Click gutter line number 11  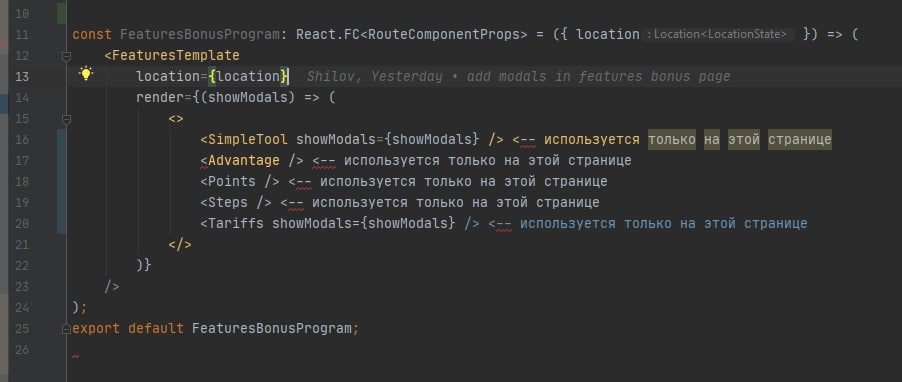(22, 35)
